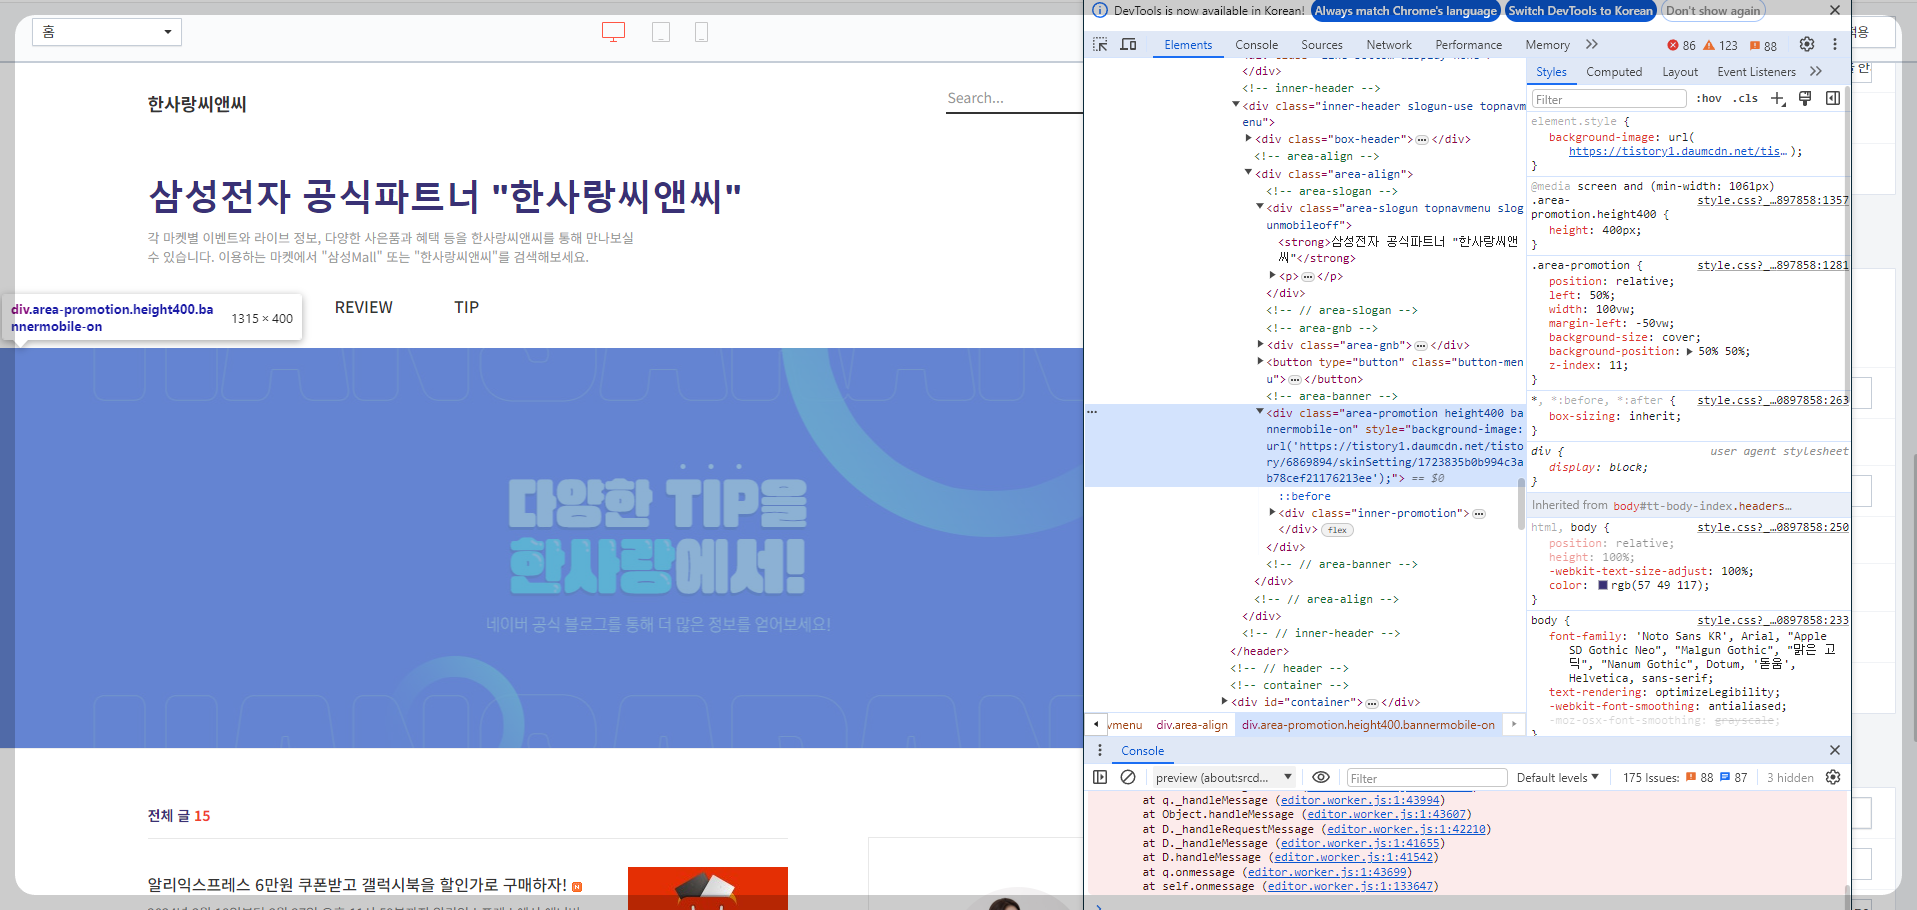Viewport: 1917px width, 910px height.
Task: Show more Styles pane tabs chevron
Action: tap(1816, 71)
